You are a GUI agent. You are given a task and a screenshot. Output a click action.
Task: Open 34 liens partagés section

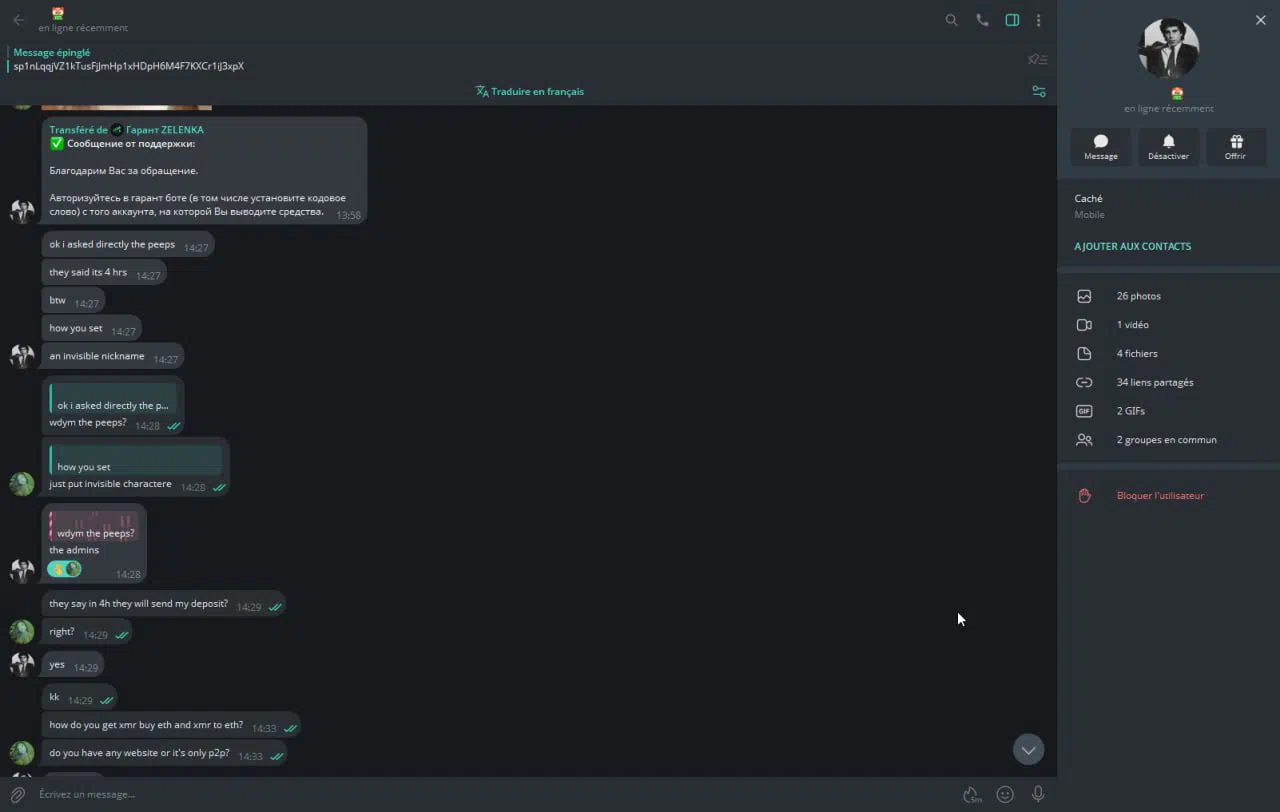(x=1154, y=382)
